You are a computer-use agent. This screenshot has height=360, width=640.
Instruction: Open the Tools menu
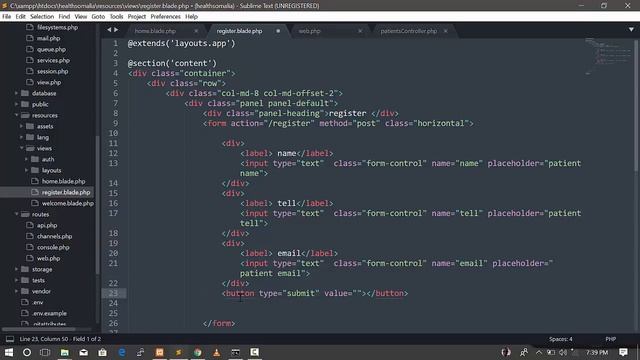pos(116,17)
